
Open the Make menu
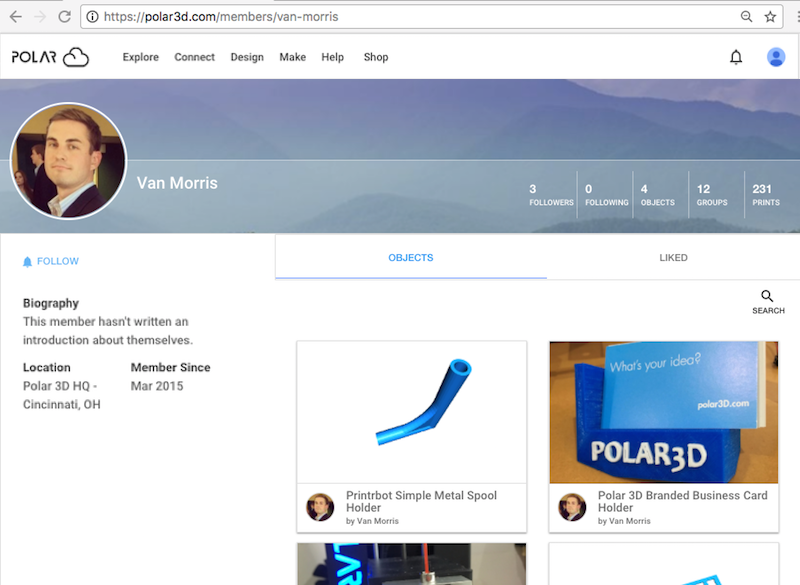coord(292,57)
